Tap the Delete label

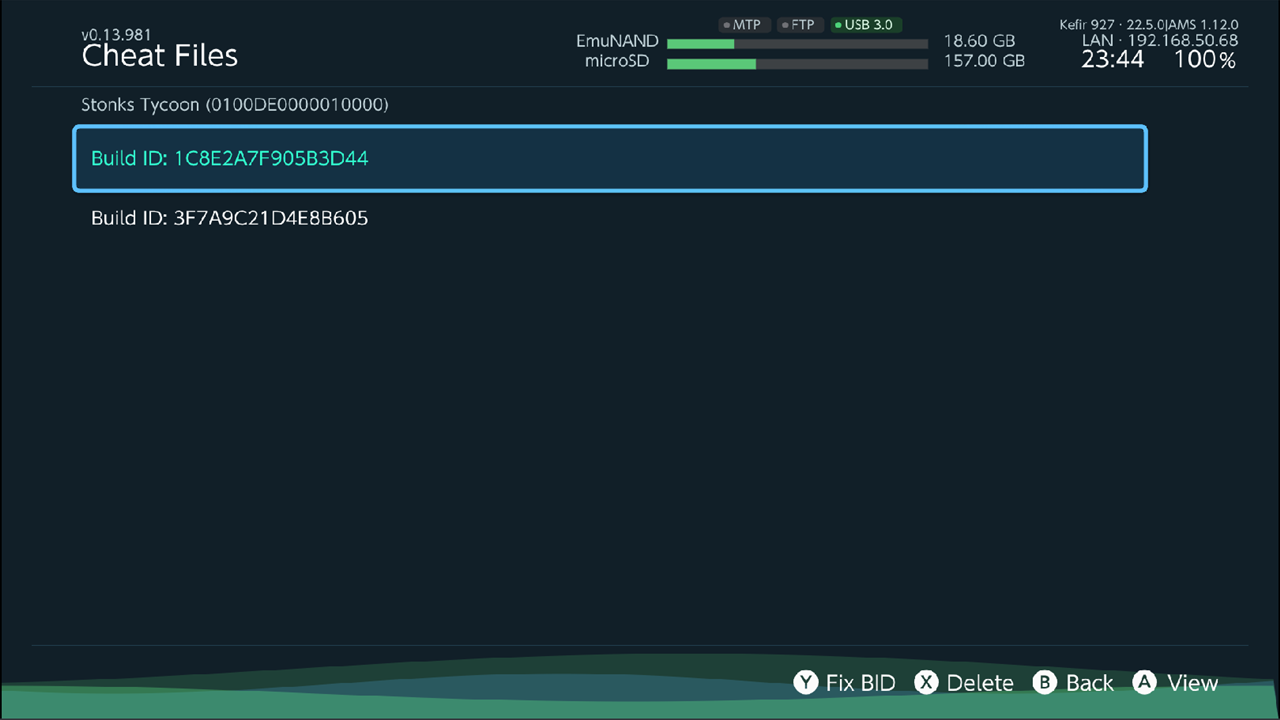[x=980, y=683]
